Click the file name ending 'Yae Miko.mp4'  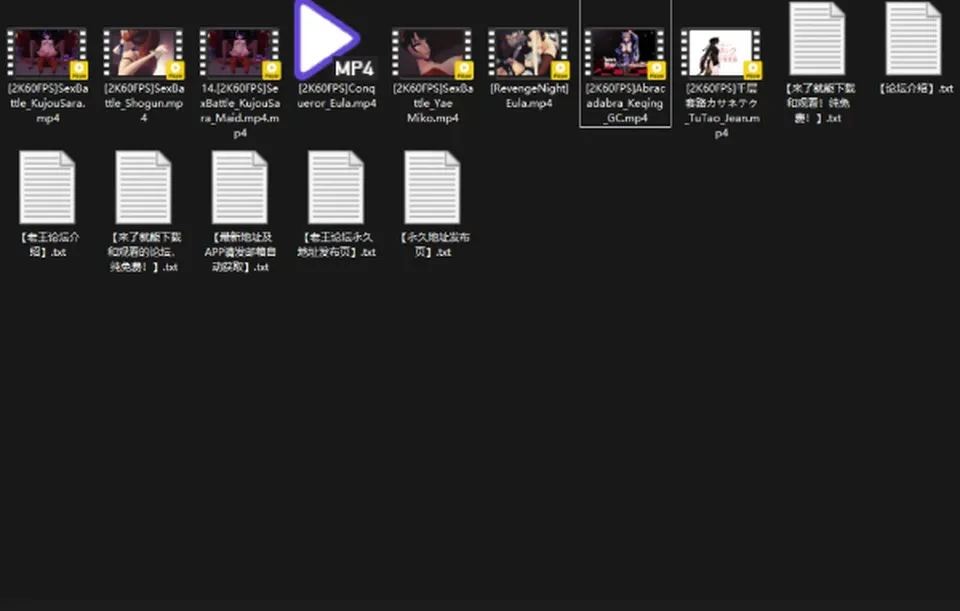click(x=433, y=103)
